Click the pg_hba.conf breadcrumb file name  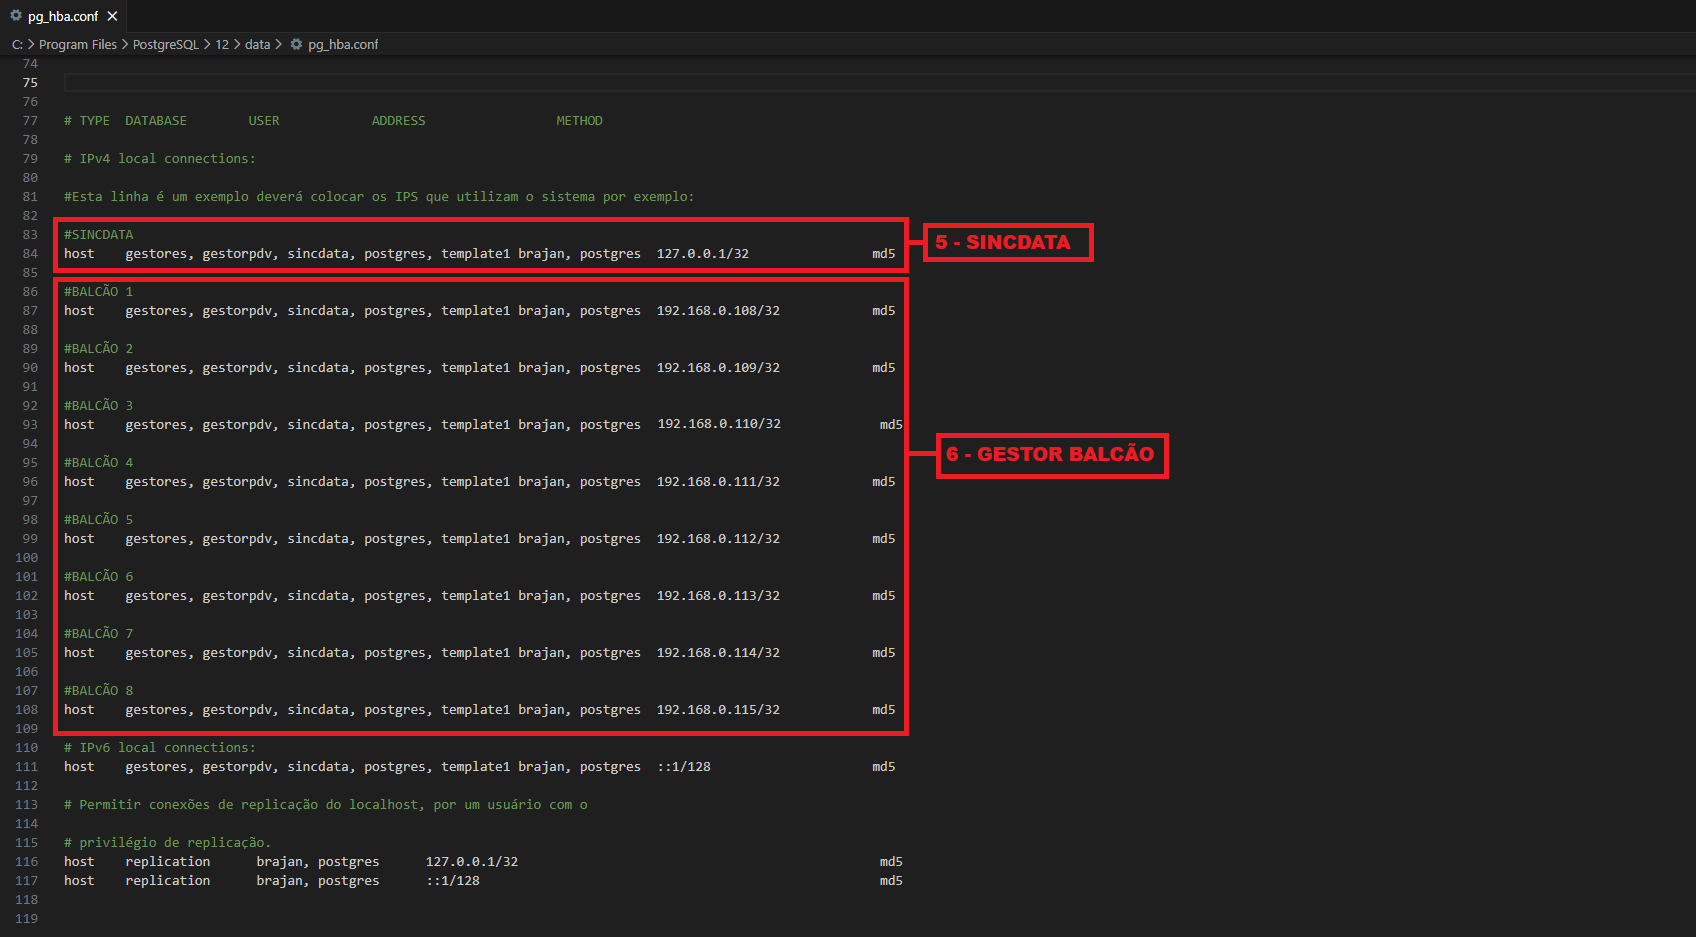pyautogui.click(x=342, y=45)
